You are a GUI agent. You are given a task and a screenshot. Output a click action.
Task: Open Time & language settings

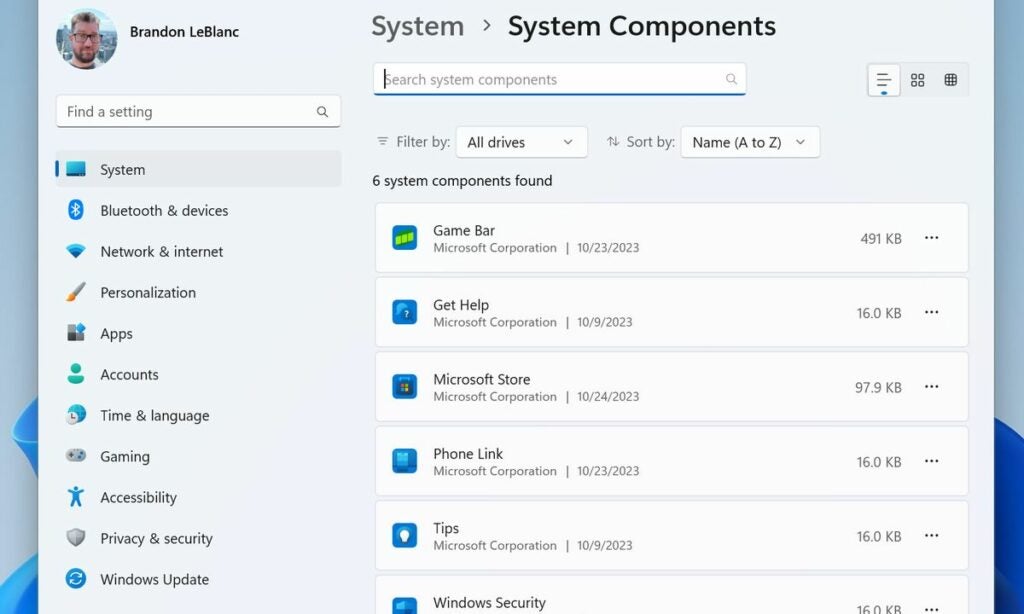click(x=199, y=415)
